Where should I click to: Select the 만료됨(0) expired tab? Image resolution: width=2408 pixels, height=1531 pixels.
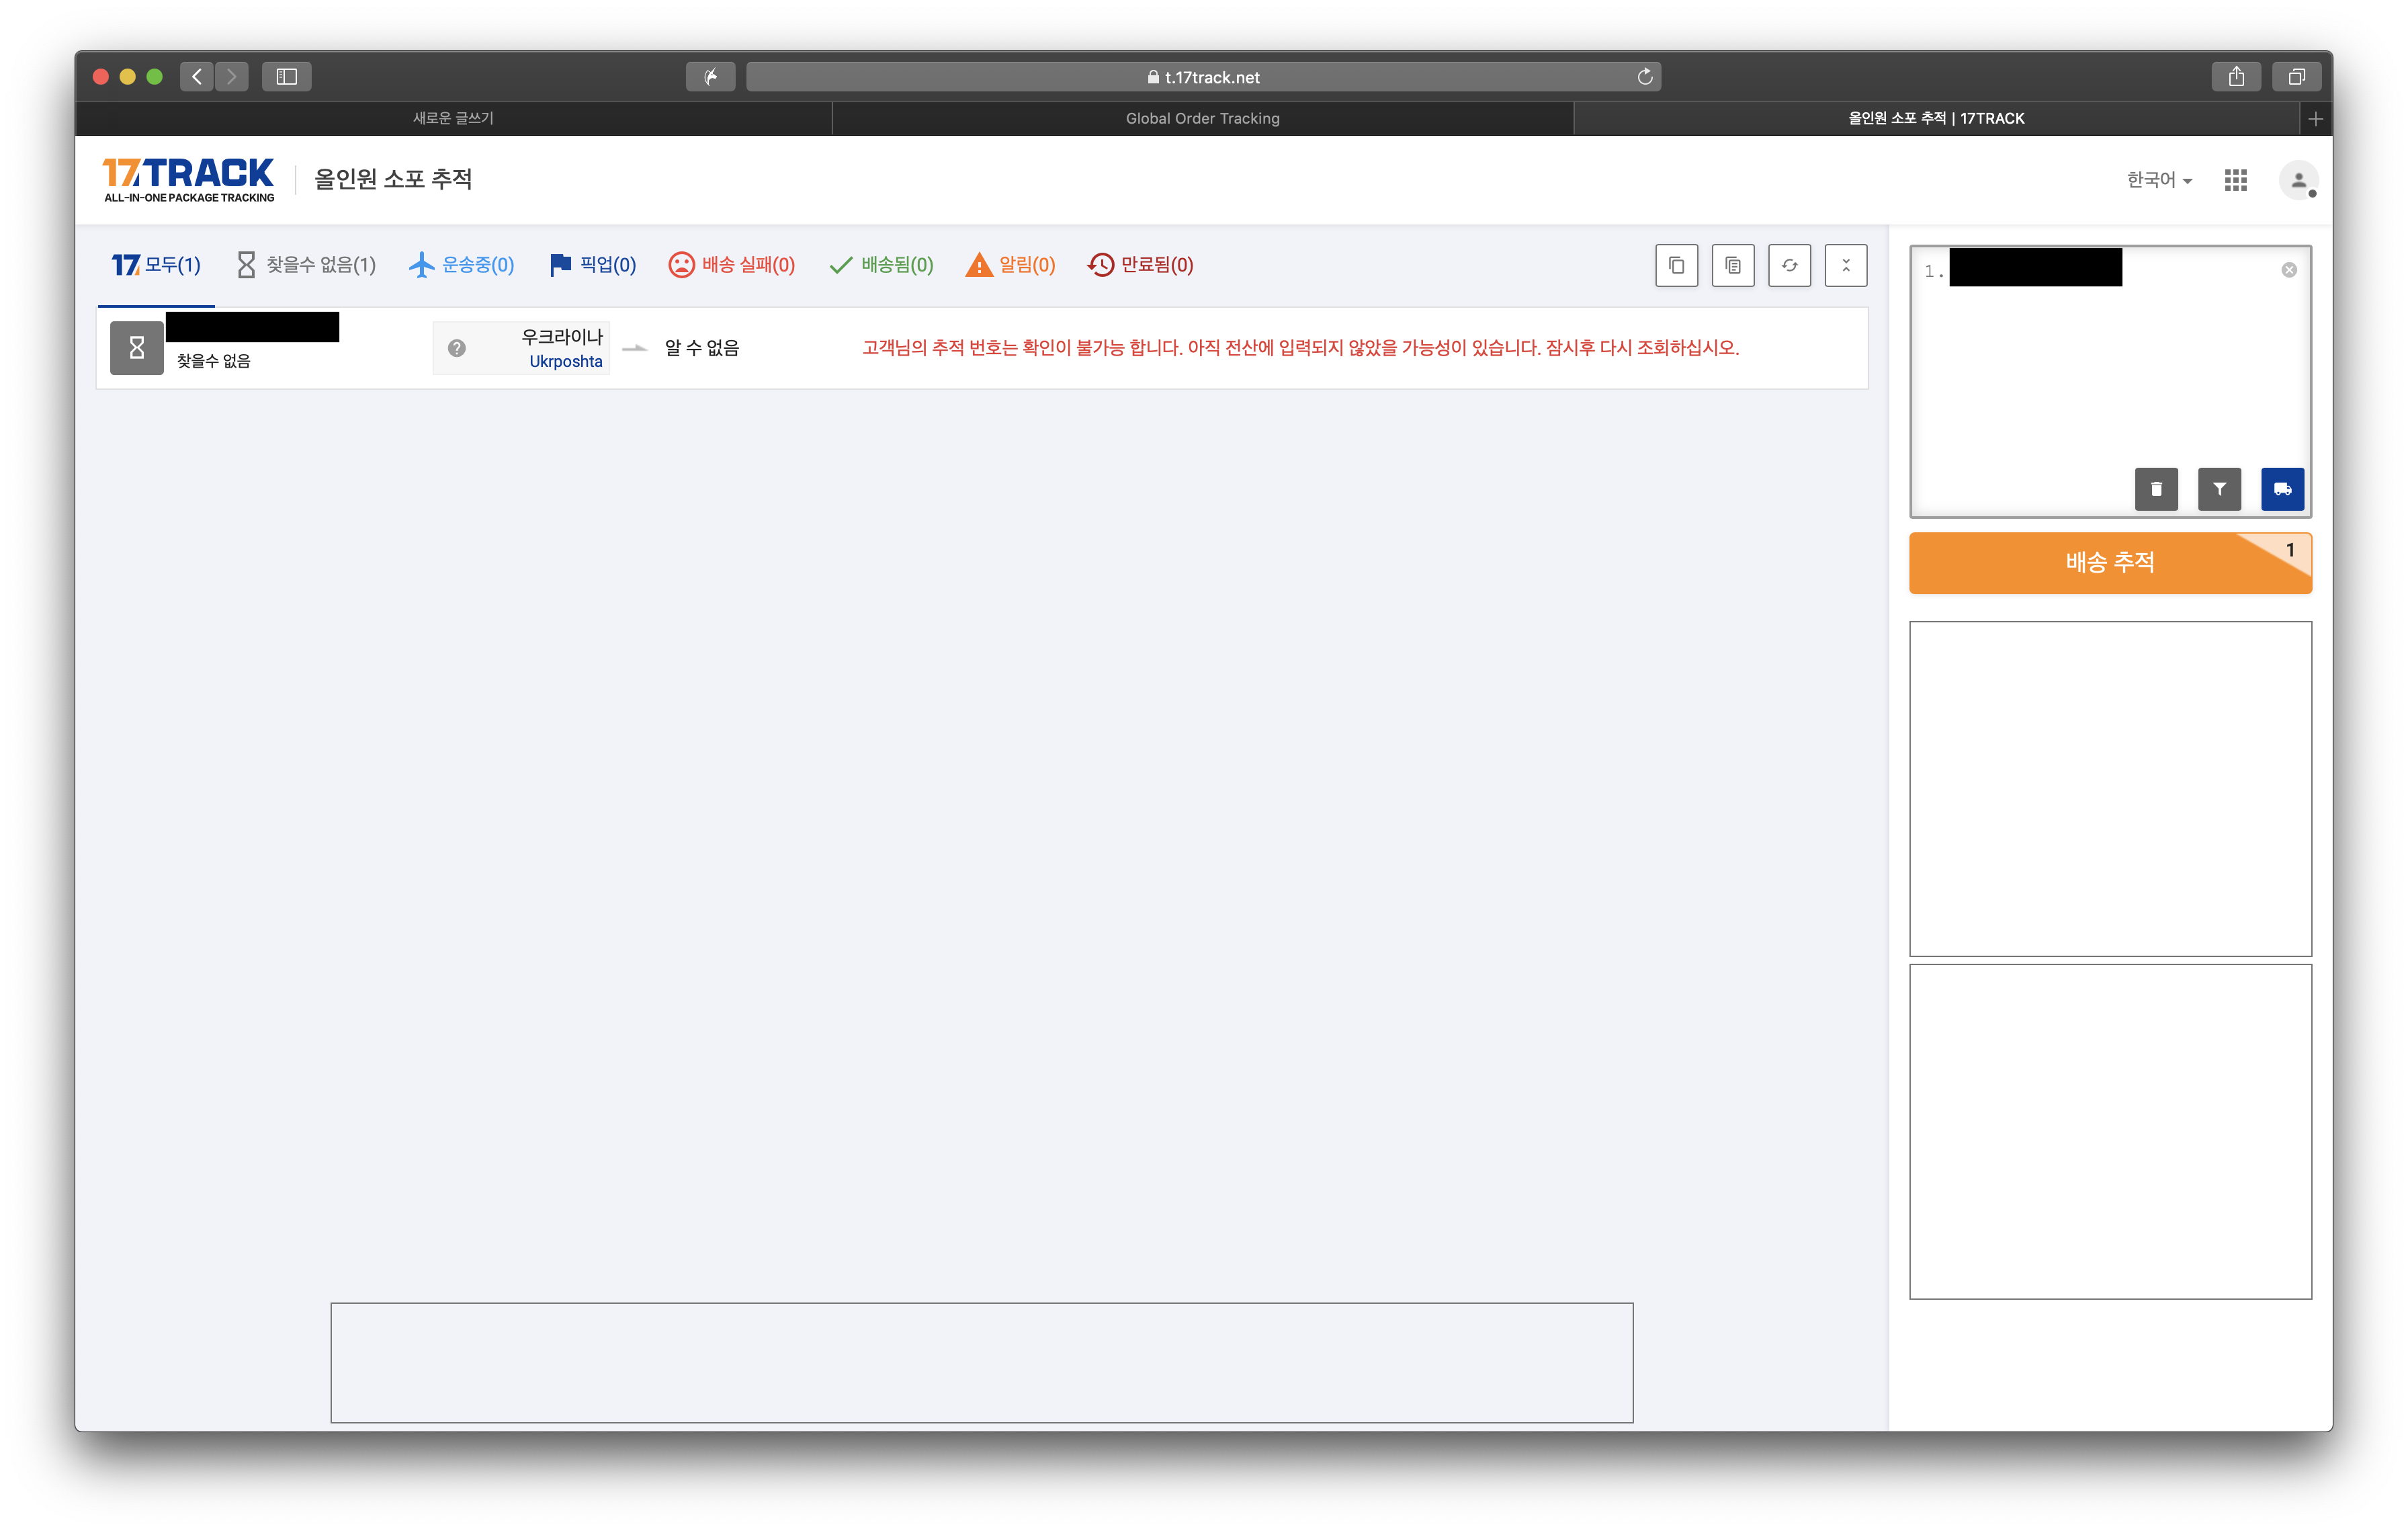coord(1140,265)
